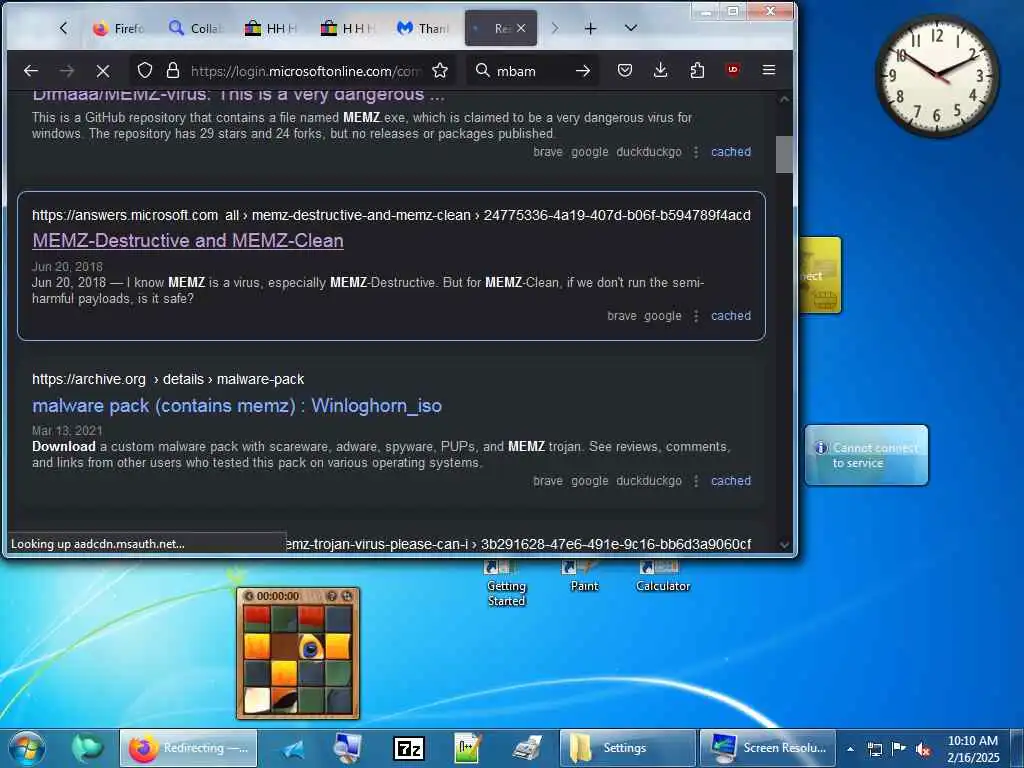Click google under the answers.microsoft.com result
This screenshot has height=768, width=1024.
663,315
